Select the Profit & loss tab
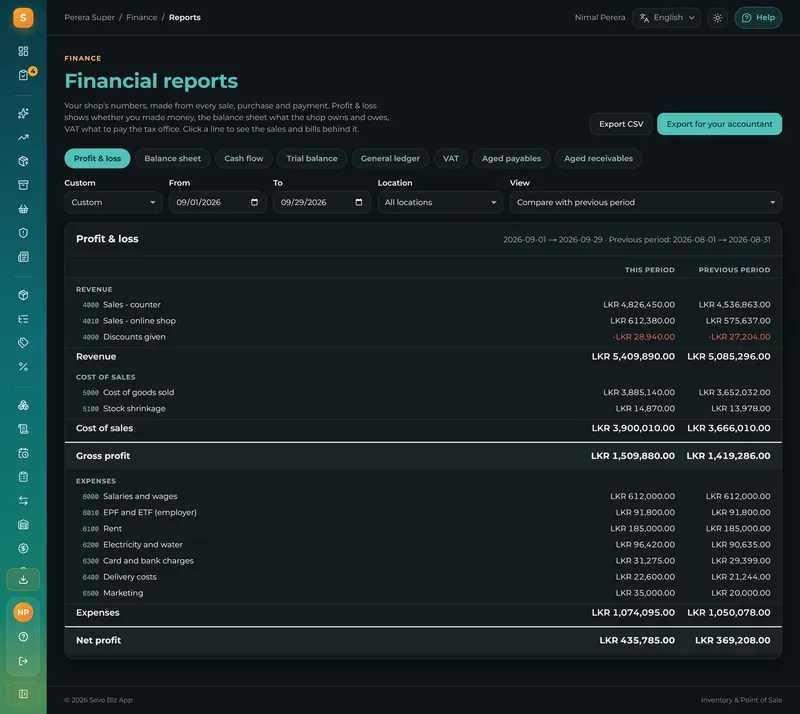Viewport: 800px width, 714px height. coord(97,159)
